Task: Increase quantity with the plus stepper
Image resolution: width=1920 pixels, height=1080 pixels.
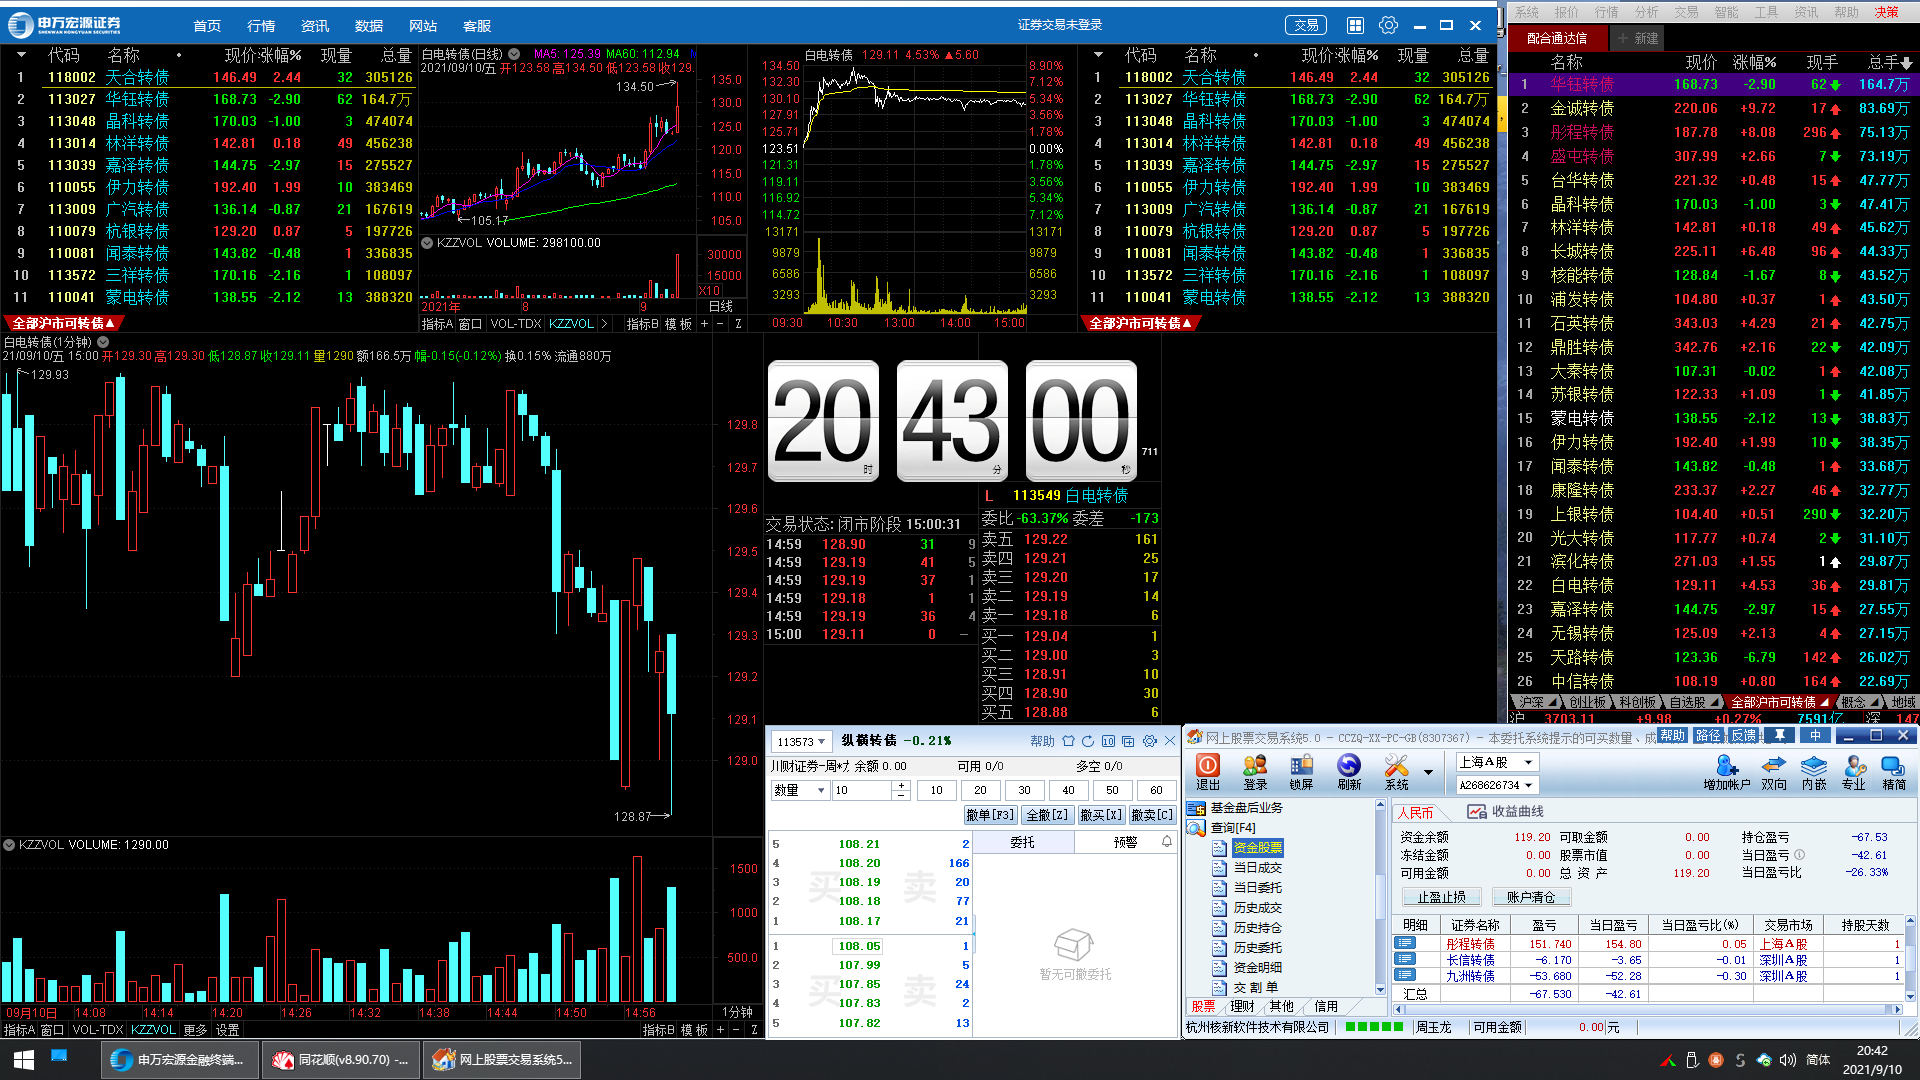Action: 900,785
